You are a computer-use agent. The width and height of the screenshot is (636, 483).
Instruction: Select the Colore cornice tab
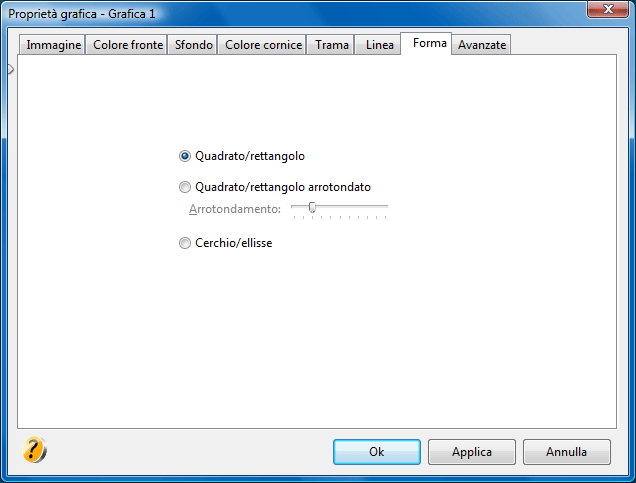263,45
